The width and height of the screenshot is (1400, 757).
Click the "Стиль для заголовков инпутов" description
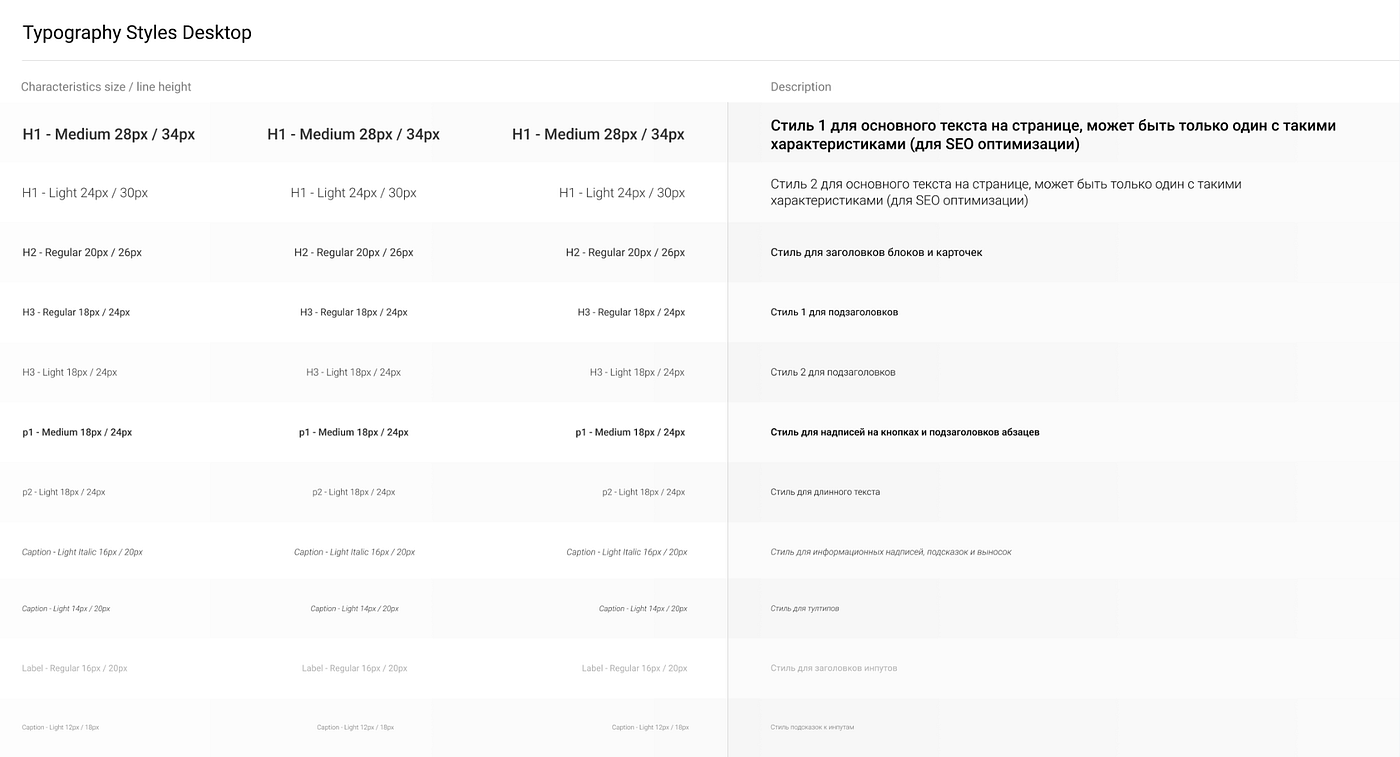833,668
